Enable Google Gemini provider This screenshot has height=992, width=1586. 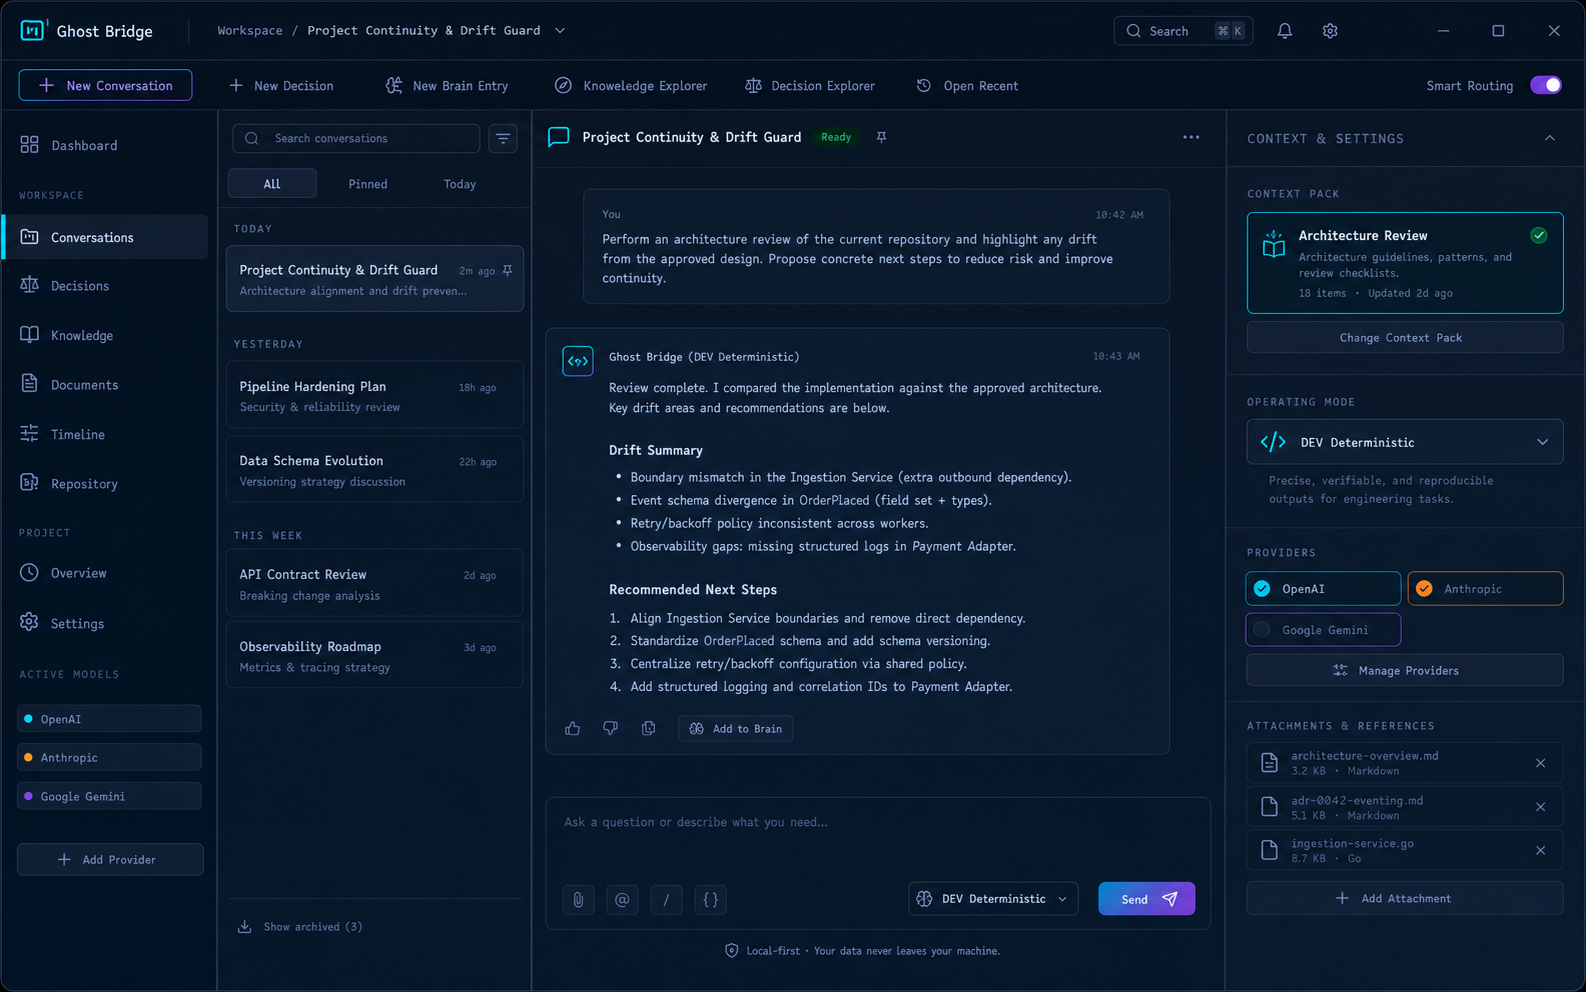1323,630
